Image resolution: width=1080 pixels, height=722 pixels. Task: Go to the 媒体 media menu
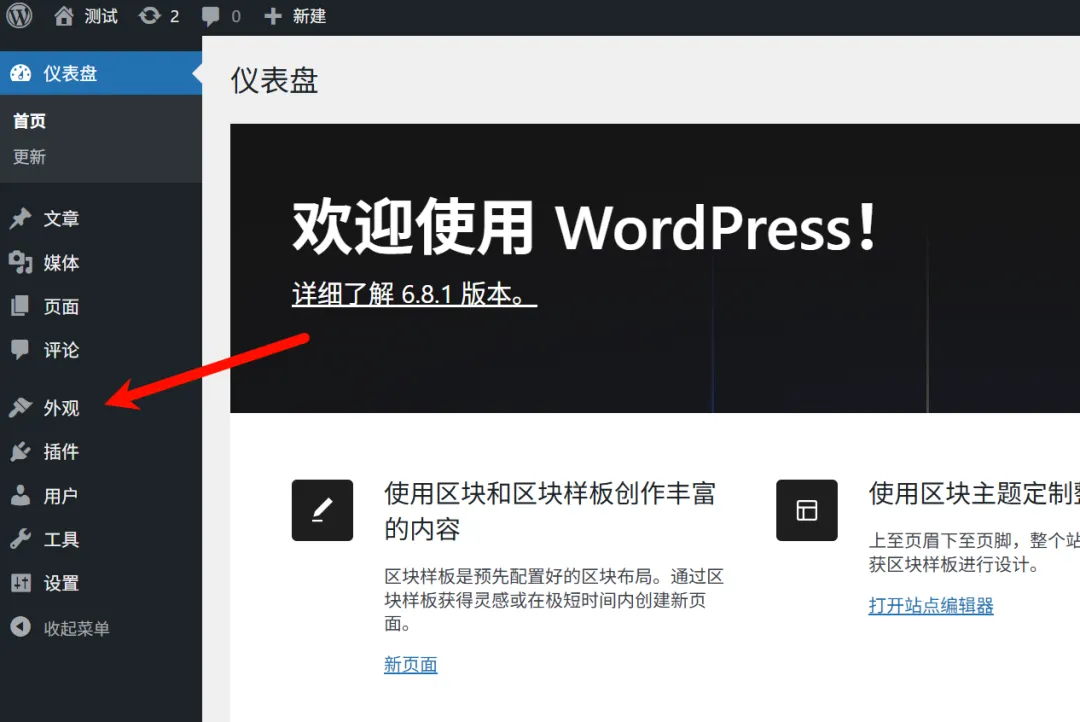click(x=101, y=262)
